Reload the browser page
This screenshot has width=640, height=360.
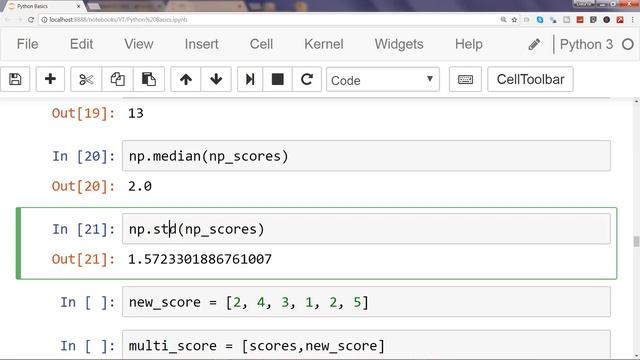(x=31, y=20)
